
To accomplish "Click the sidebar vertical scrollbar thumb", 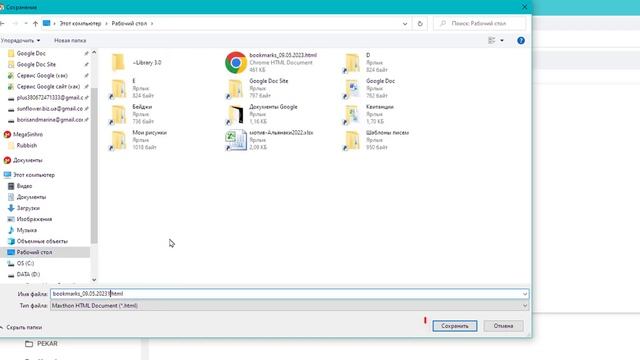I will (94, 165).
